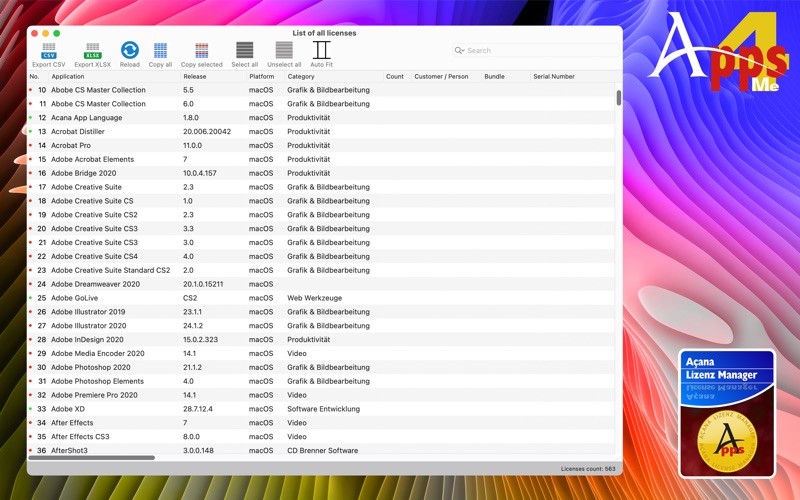Click the Export CSV toolbar icon
800x500 pixels.
[49, 51]
